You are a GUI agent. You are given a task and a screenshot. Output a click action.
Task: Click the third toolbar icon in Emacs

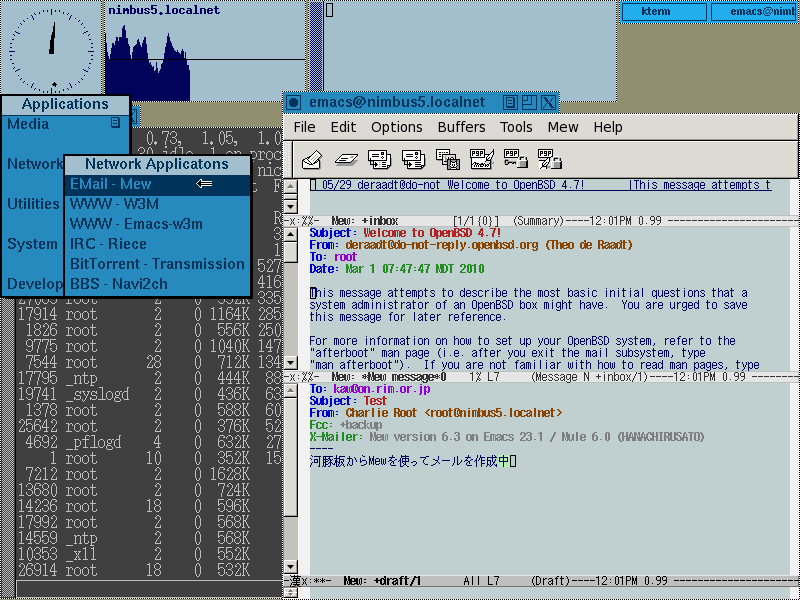tap(379, 159)
